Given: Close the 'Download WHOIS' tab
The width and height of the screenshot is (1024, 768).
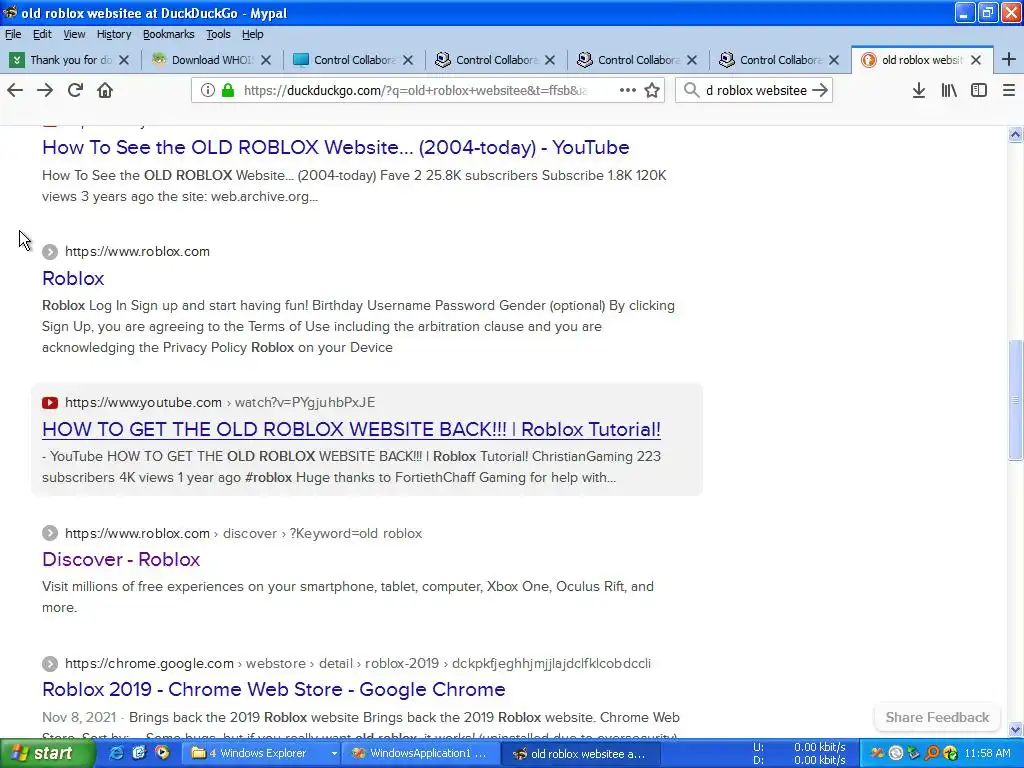Looking at the screenshot, I should (266, 60).
